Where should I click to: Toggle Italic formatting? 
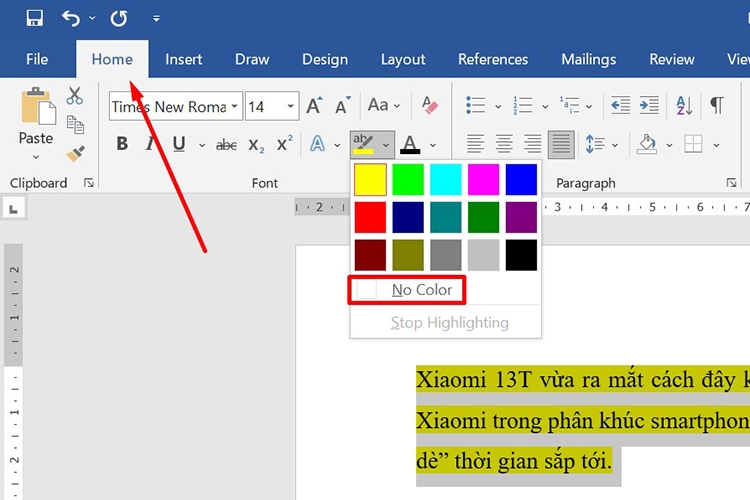[x=150, y=144]
